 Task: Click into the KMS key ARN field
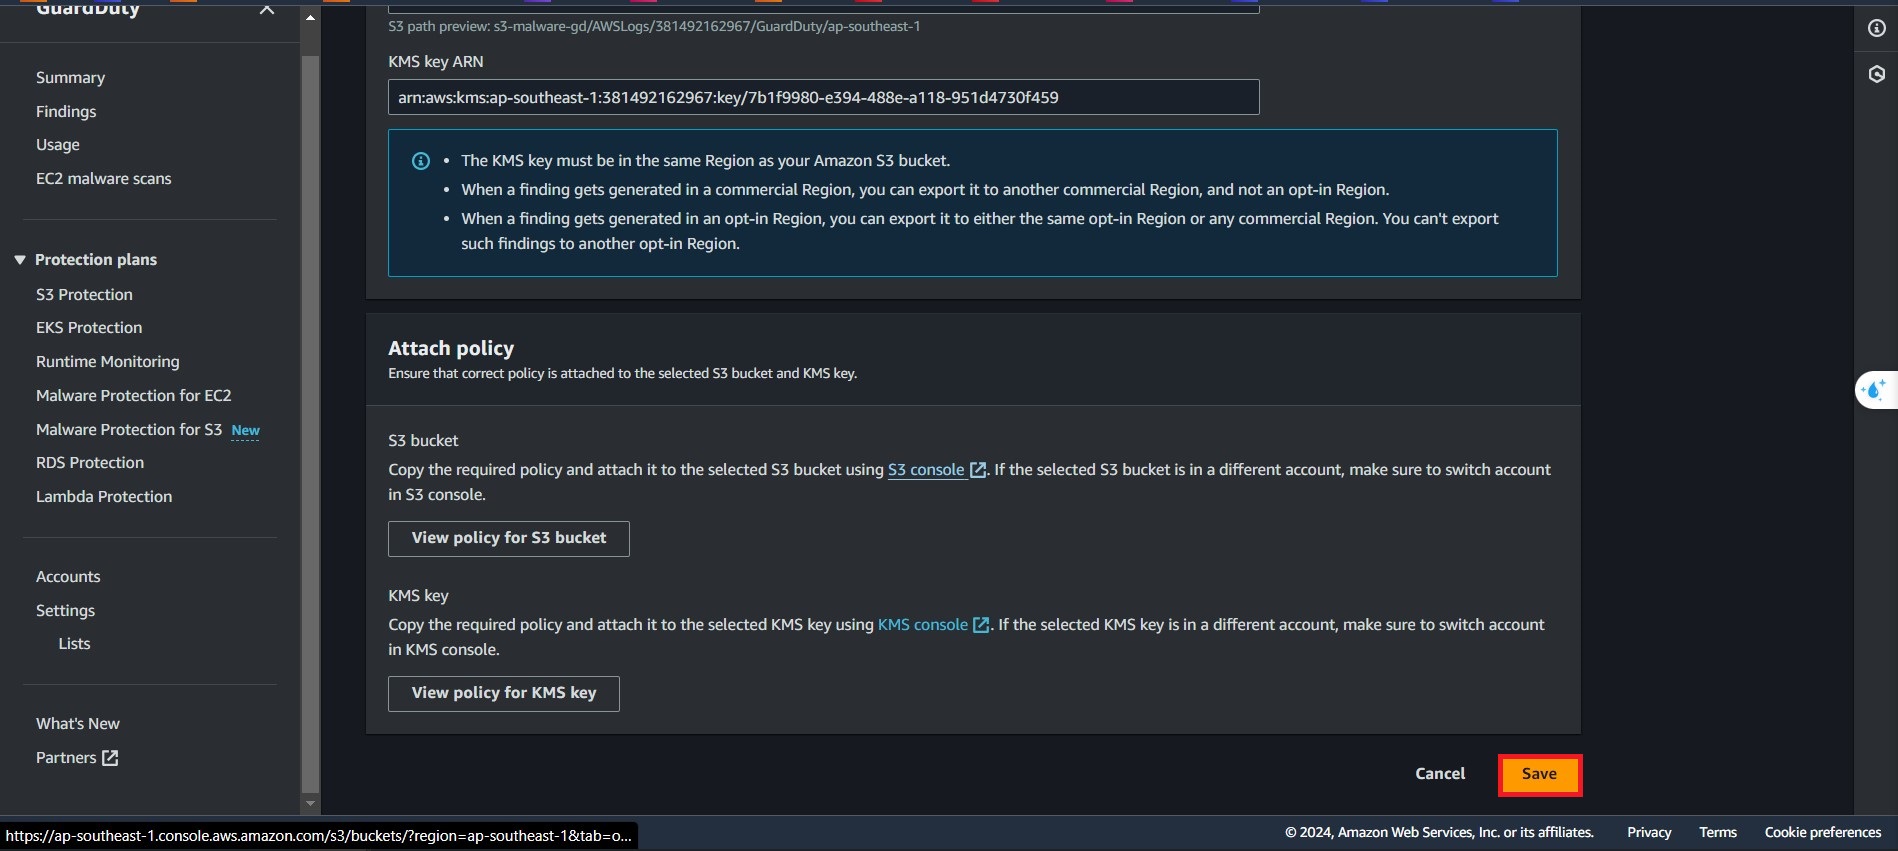pos(822,97)
